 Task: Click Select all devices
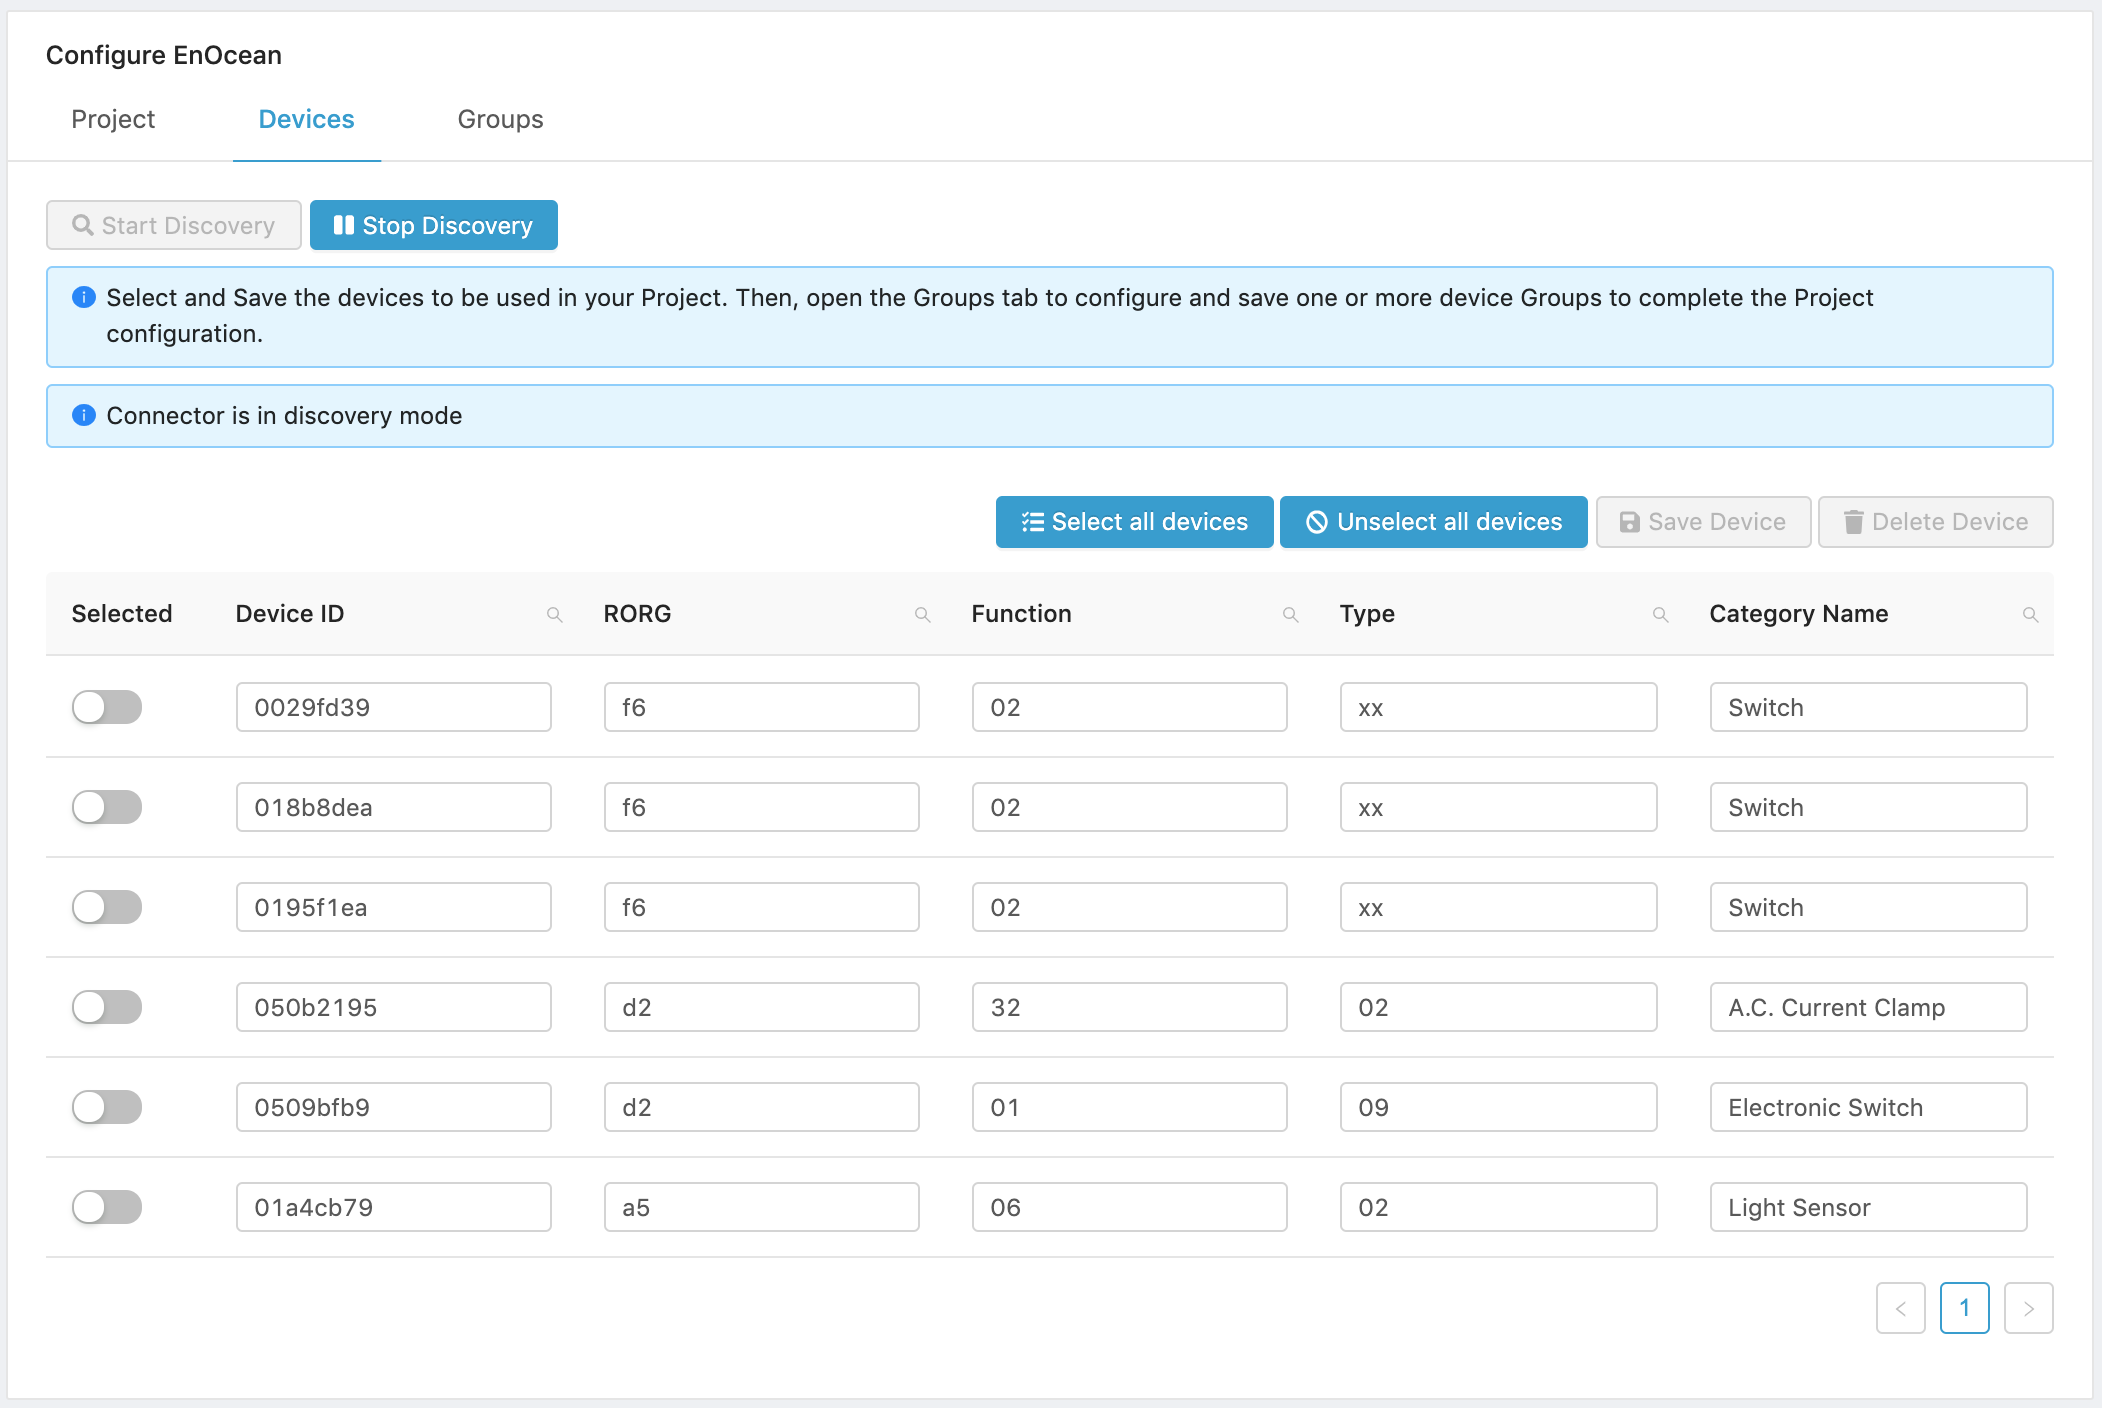[1134, 522]
